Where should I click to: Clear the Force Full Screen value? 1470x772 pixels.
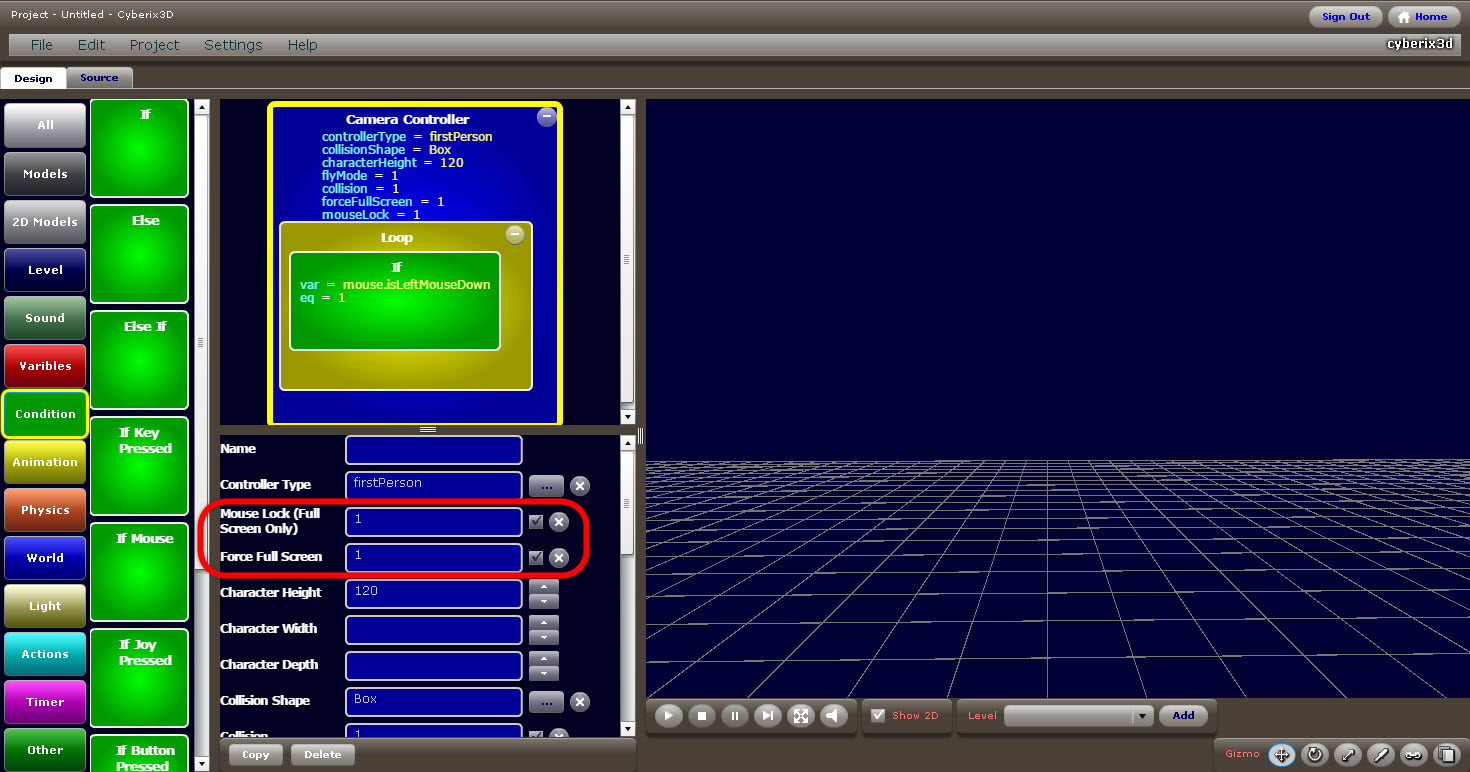click(x=559, y=558)
